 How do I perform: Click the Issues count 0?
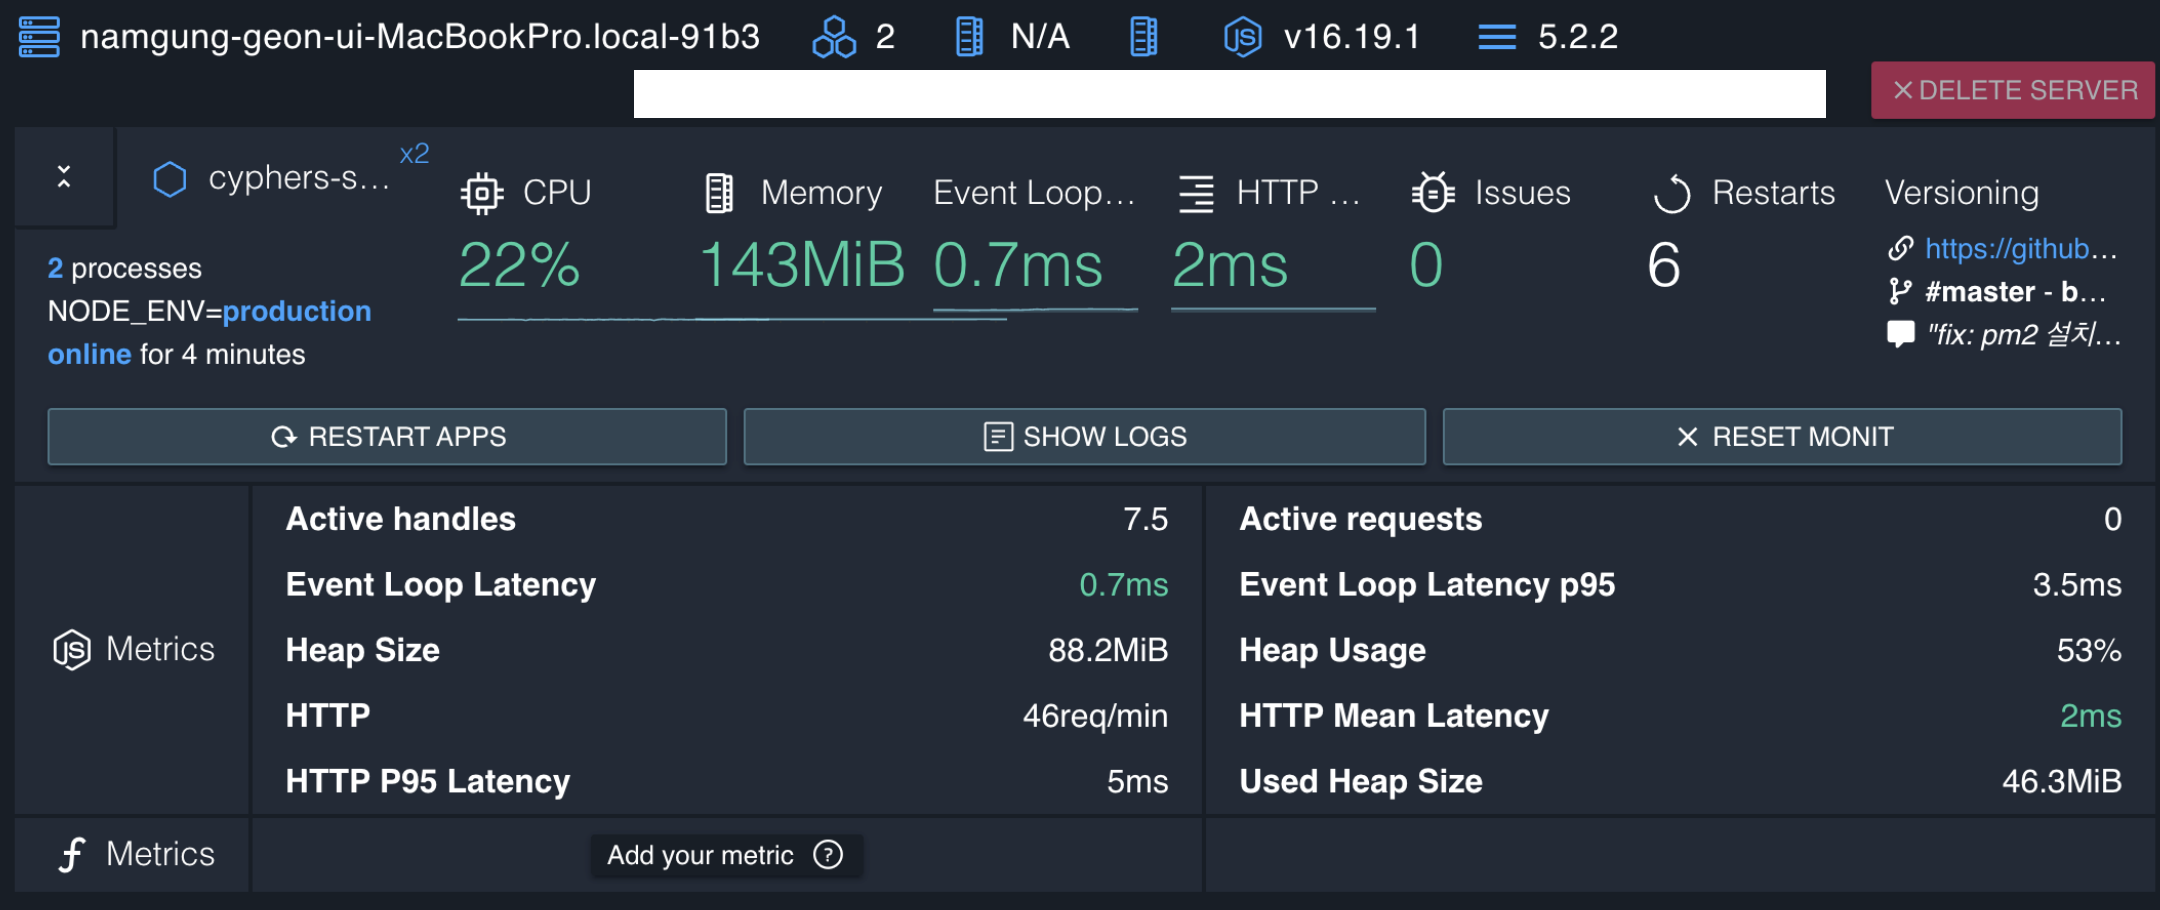click(x=1426, y=265)
